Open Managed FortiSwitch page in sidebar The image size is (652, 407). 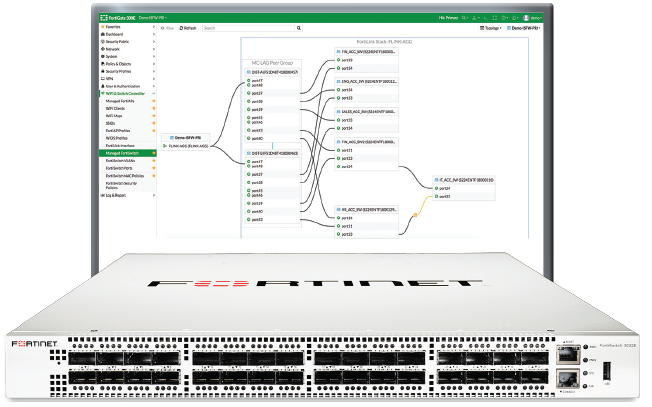point(127,153)
